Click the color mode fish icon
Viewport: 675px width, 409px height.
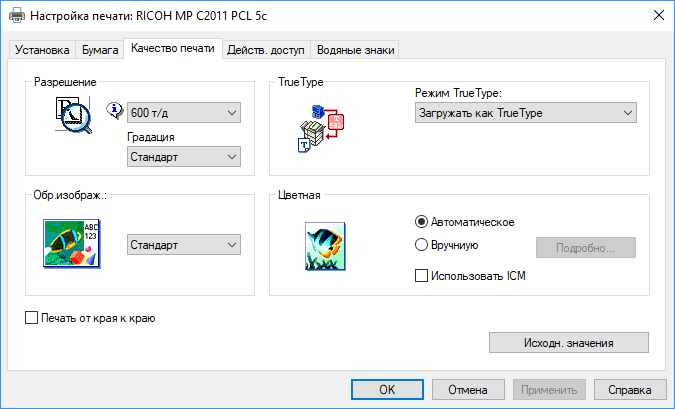click(324, 246)
